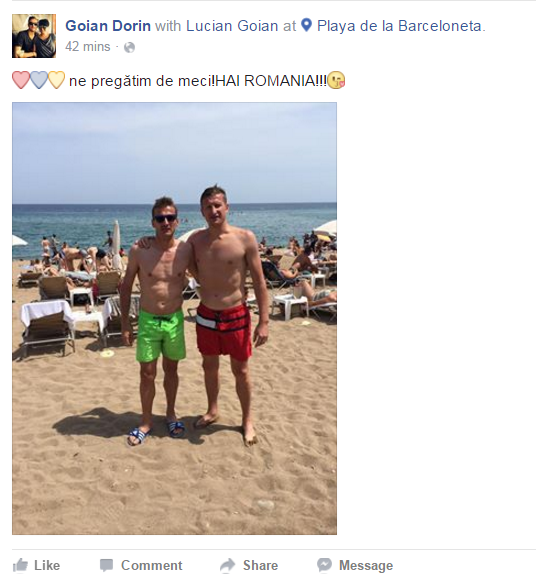This screenshot has height=576, width=546.
Task: Click the Message button label
Action: (366, 565)
